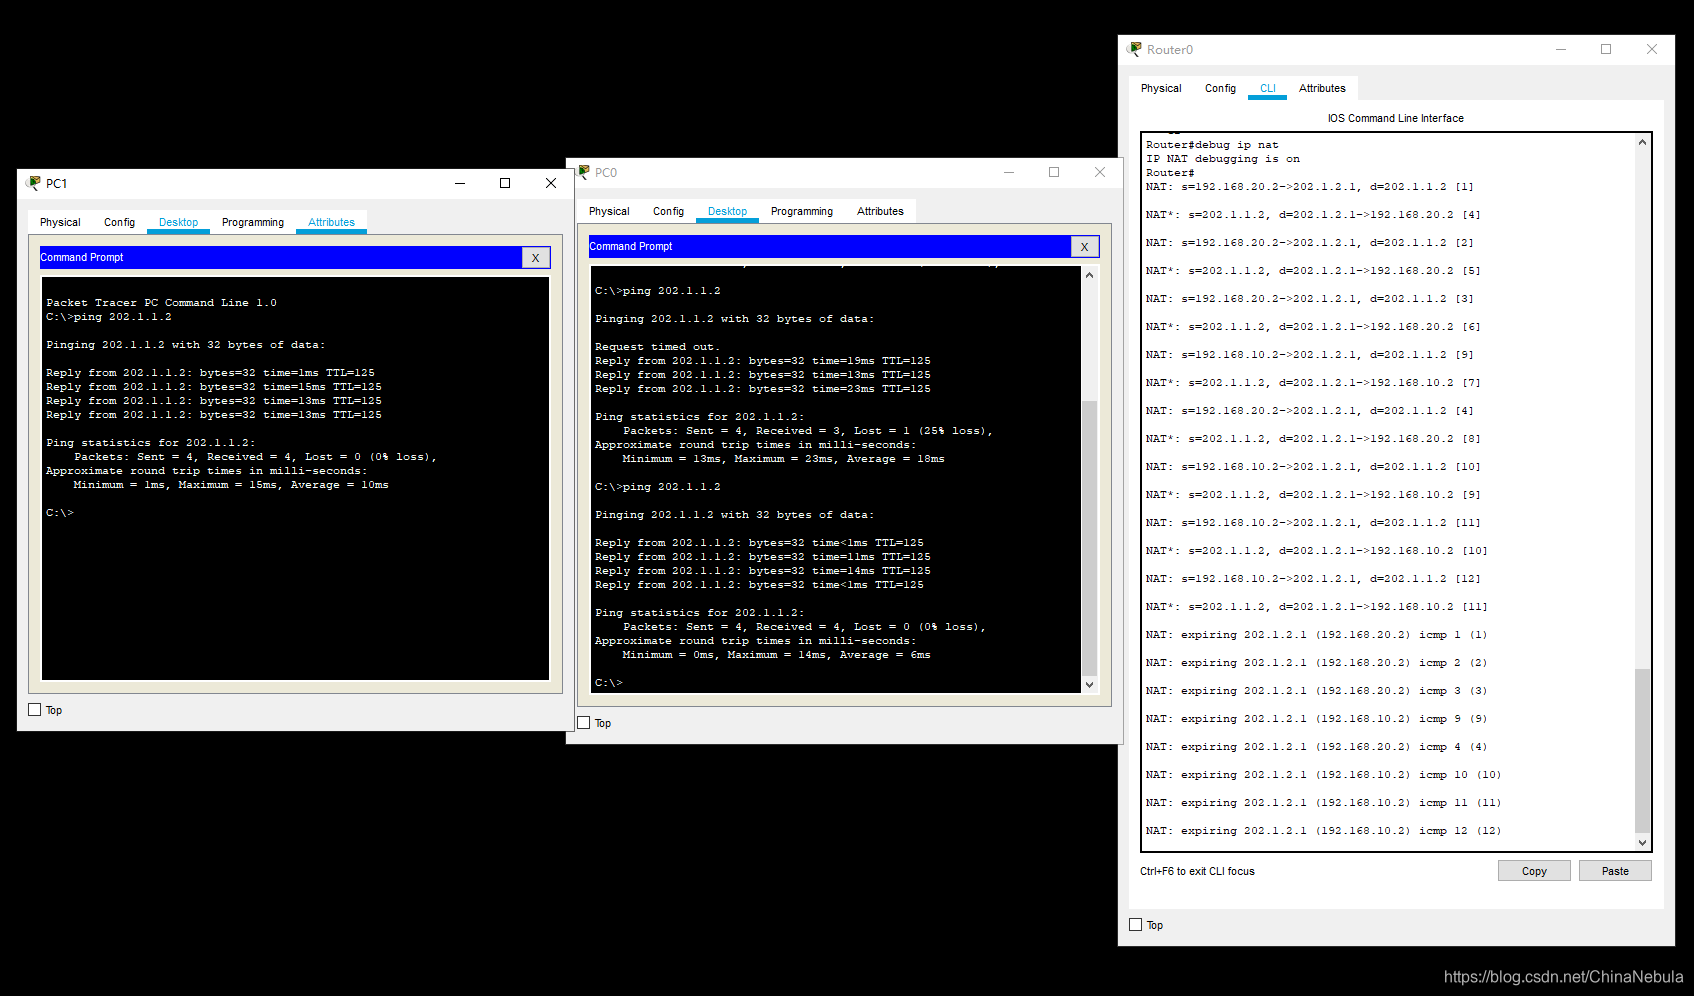Click the PC0 command prompt scrollbar thumb
The image size is (1694, 996).
pos(1089,538)
